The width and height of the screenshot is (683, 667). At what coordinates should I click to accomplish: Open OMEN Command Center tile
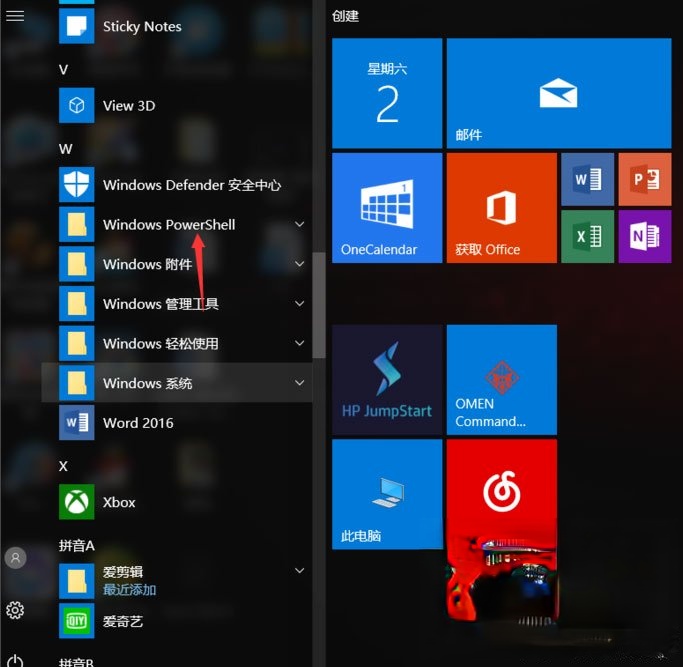[x=502, y=379]
